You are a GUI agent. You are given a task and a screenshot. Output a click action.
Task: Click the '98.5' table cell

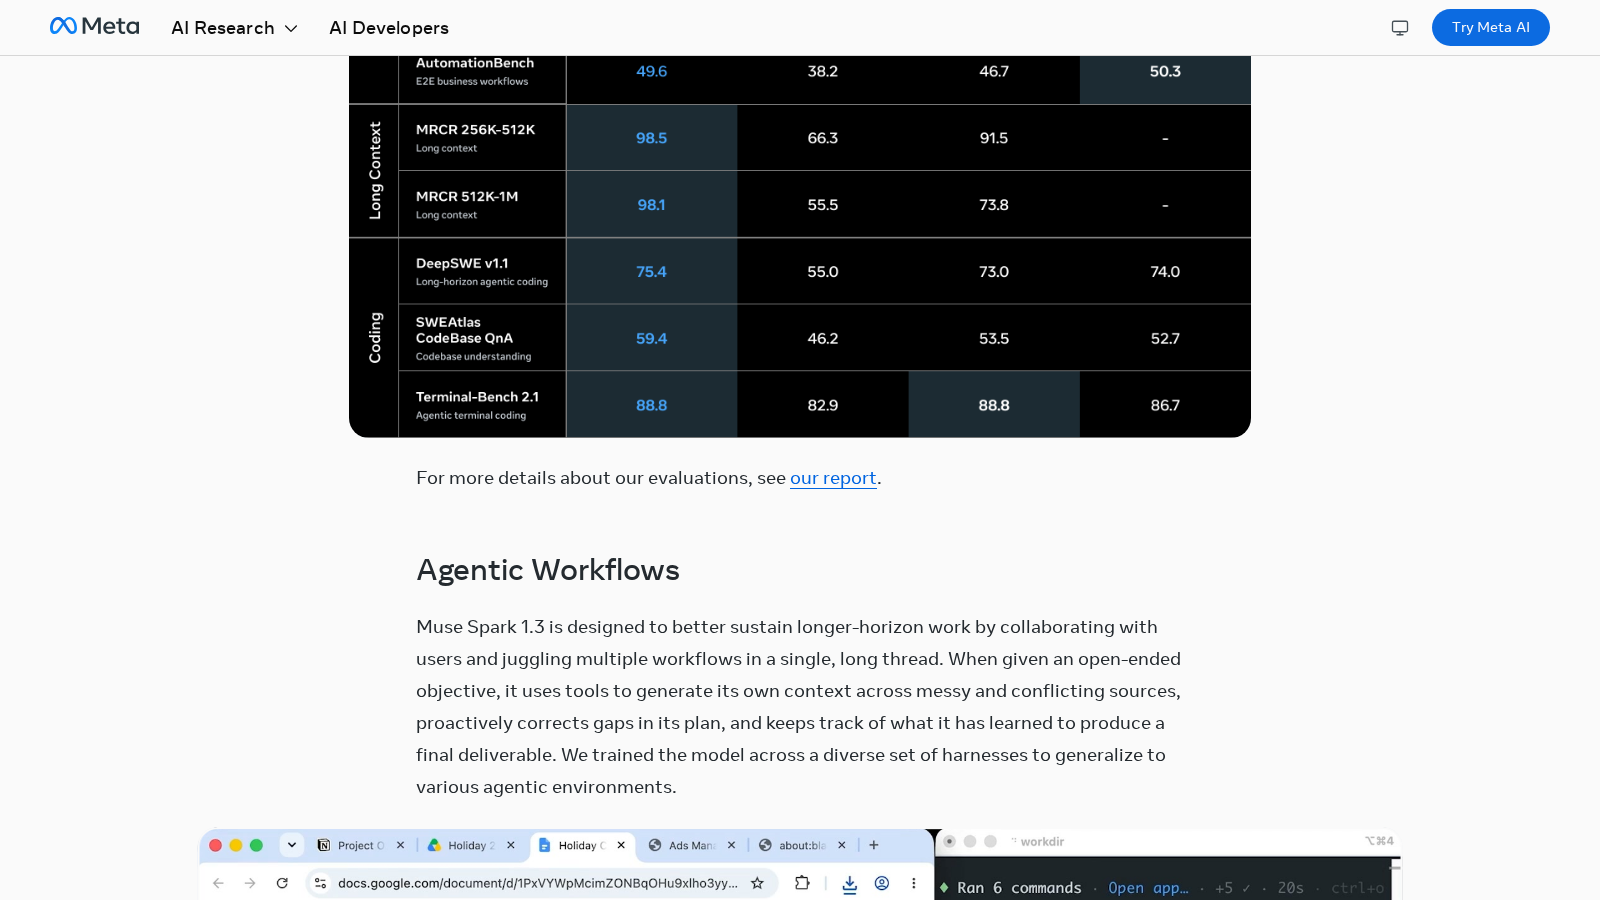point(651,138)
